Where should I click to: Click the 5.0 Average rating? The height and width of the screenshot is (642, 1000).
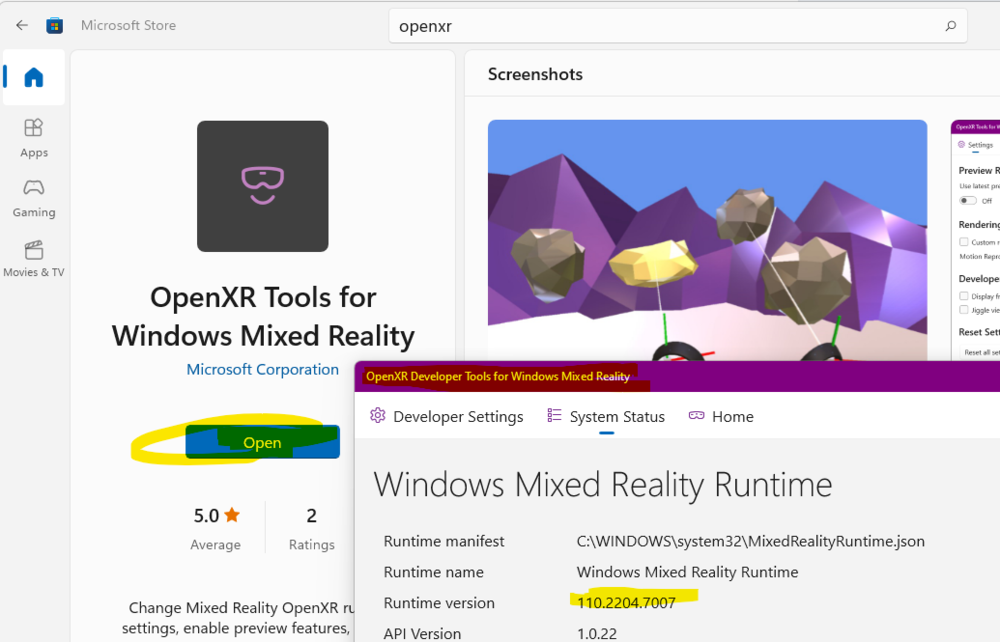pyautogui.click(x=216, y=528)
